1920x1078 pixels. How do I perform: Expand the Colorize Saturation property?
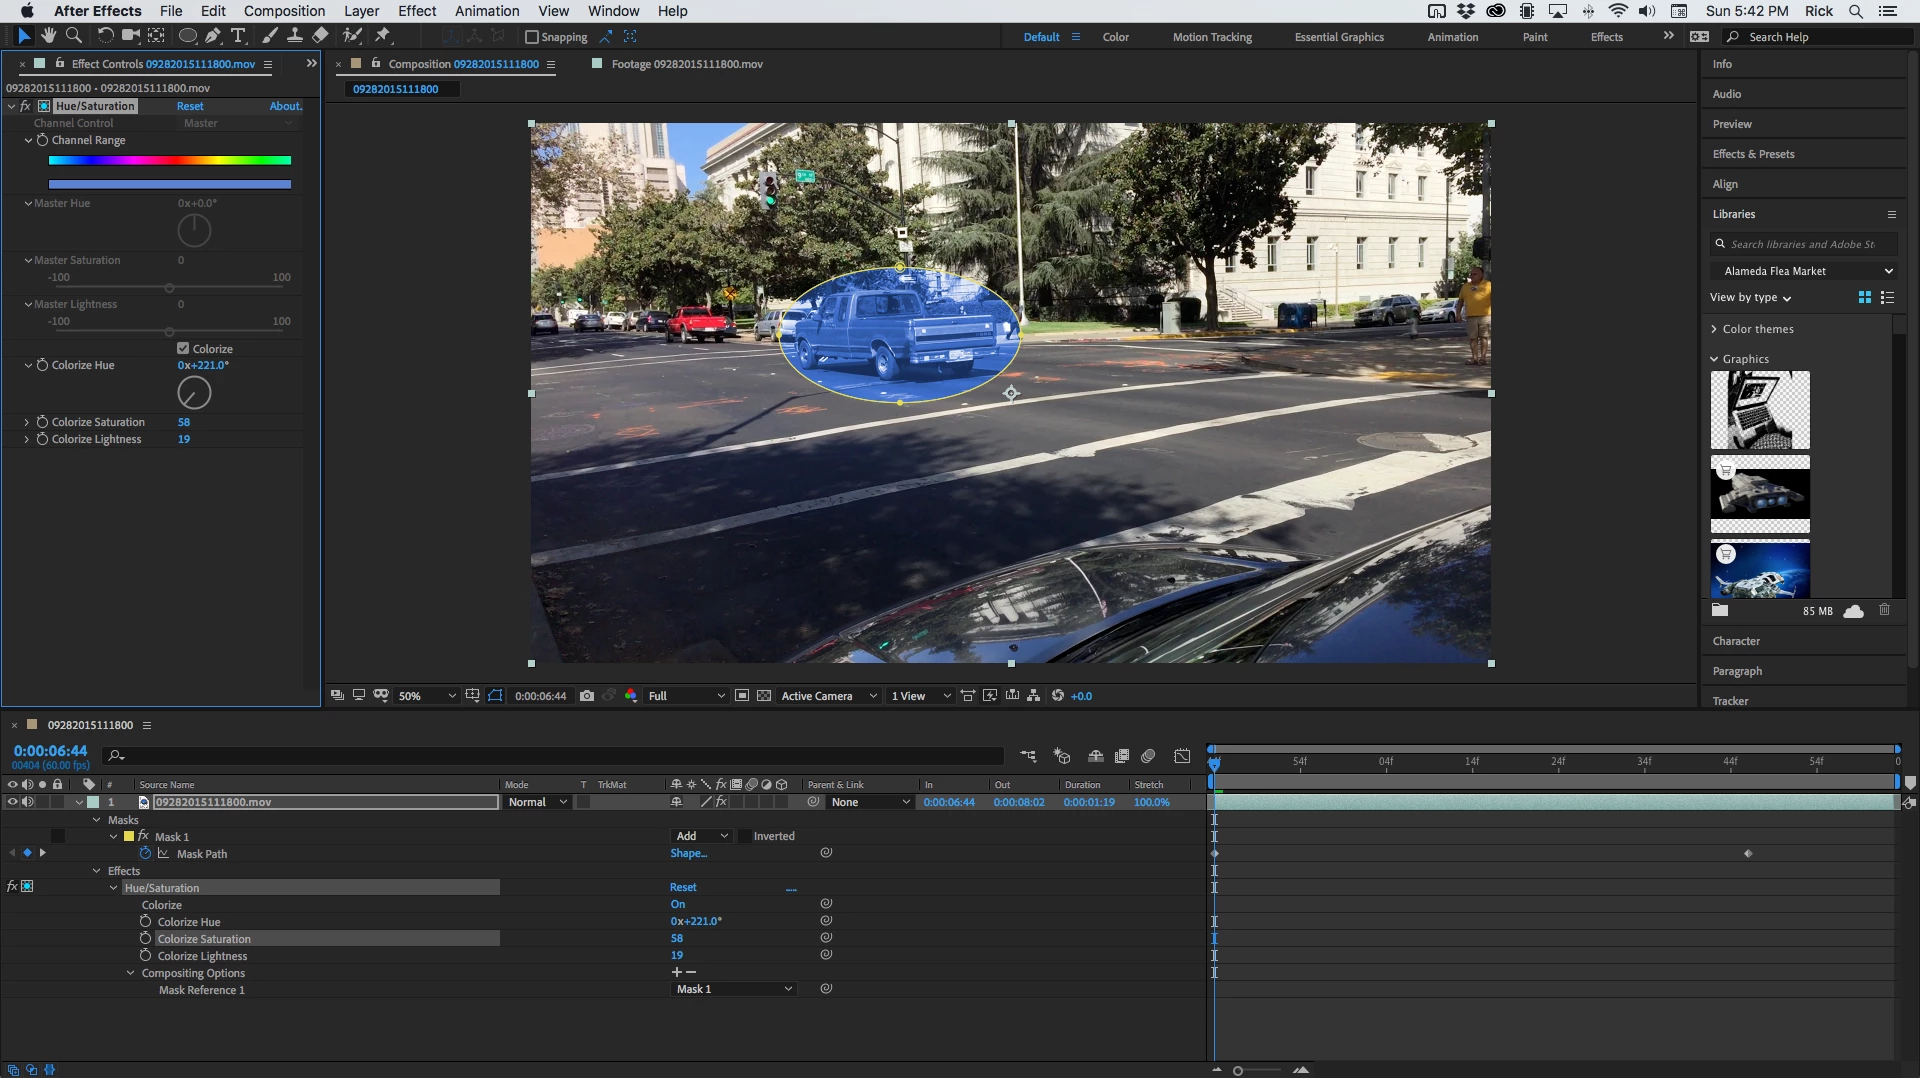tap(26, 422)
